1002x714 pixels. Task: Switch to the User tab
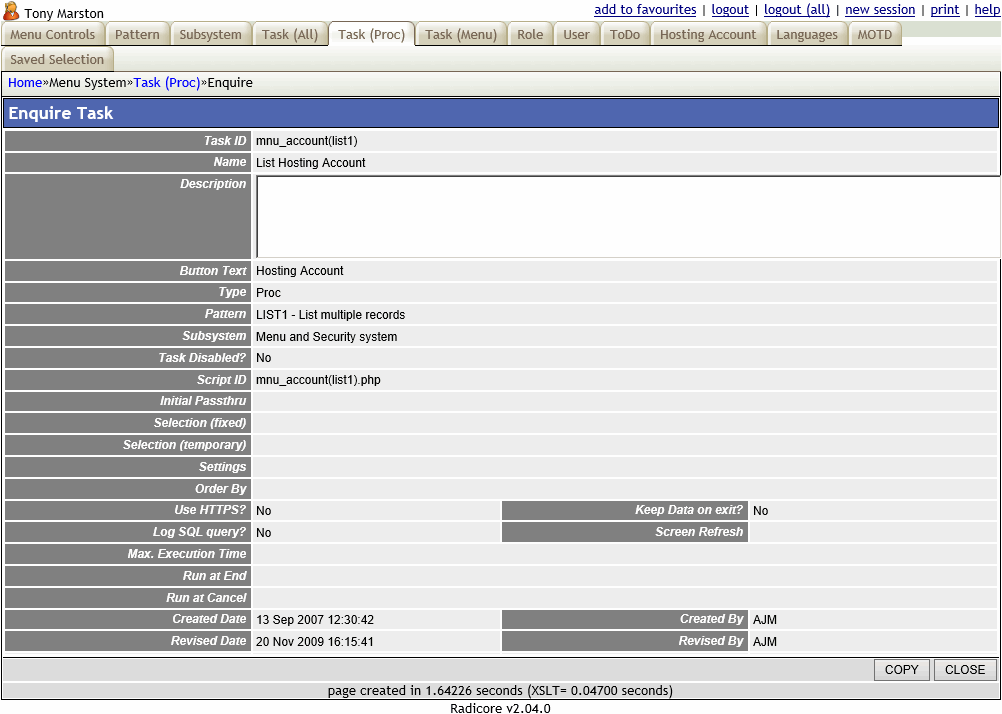coord(576,34)
